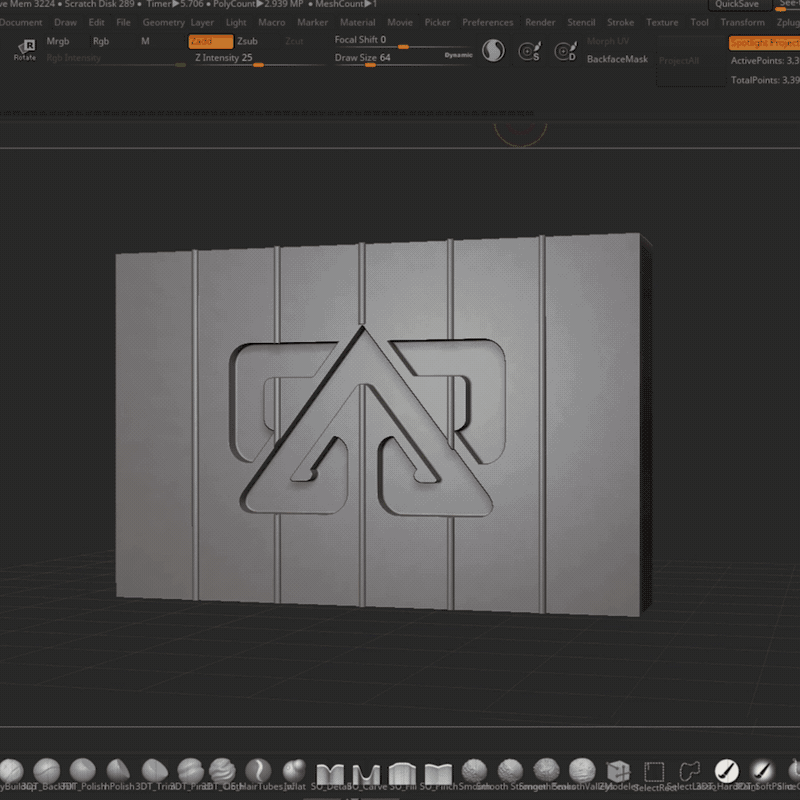Pick the Inflat brush sphere
This screenshot has width=800, height=800.
(294, 771)
